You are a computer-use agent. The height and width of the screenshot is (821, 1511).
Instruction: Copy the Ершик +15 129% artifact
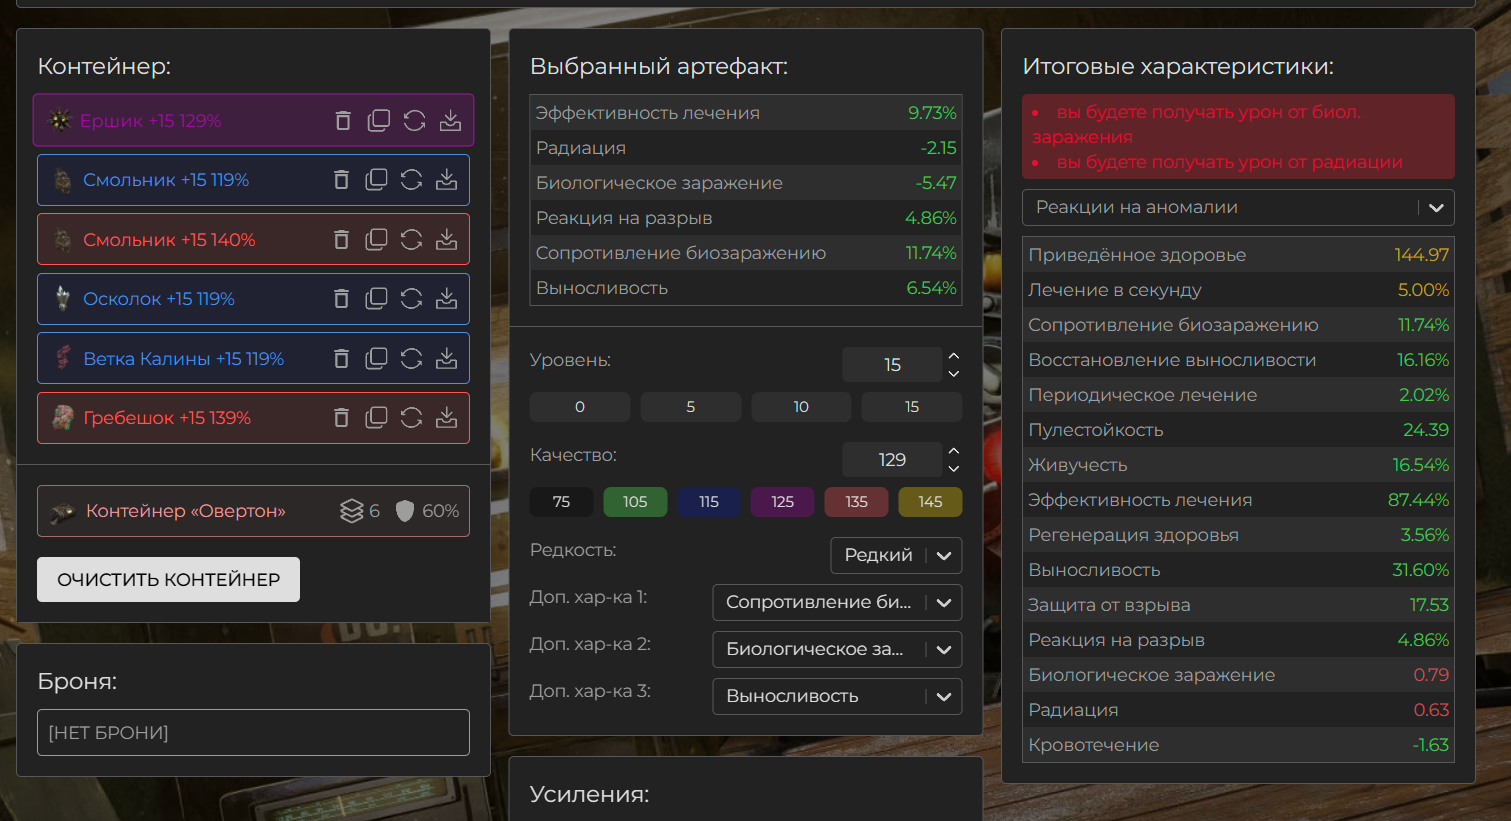coord(378,121)
